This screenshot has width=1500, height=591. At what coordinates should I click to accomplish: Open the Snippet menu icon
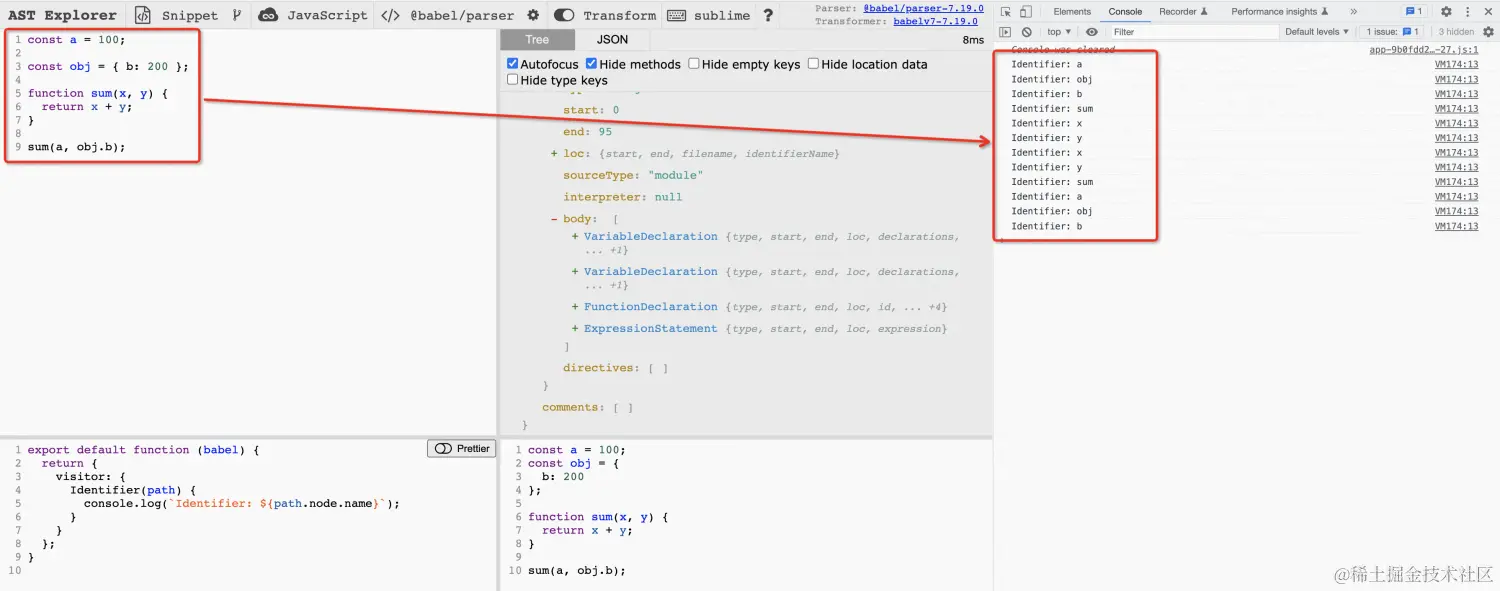point(143,15)
